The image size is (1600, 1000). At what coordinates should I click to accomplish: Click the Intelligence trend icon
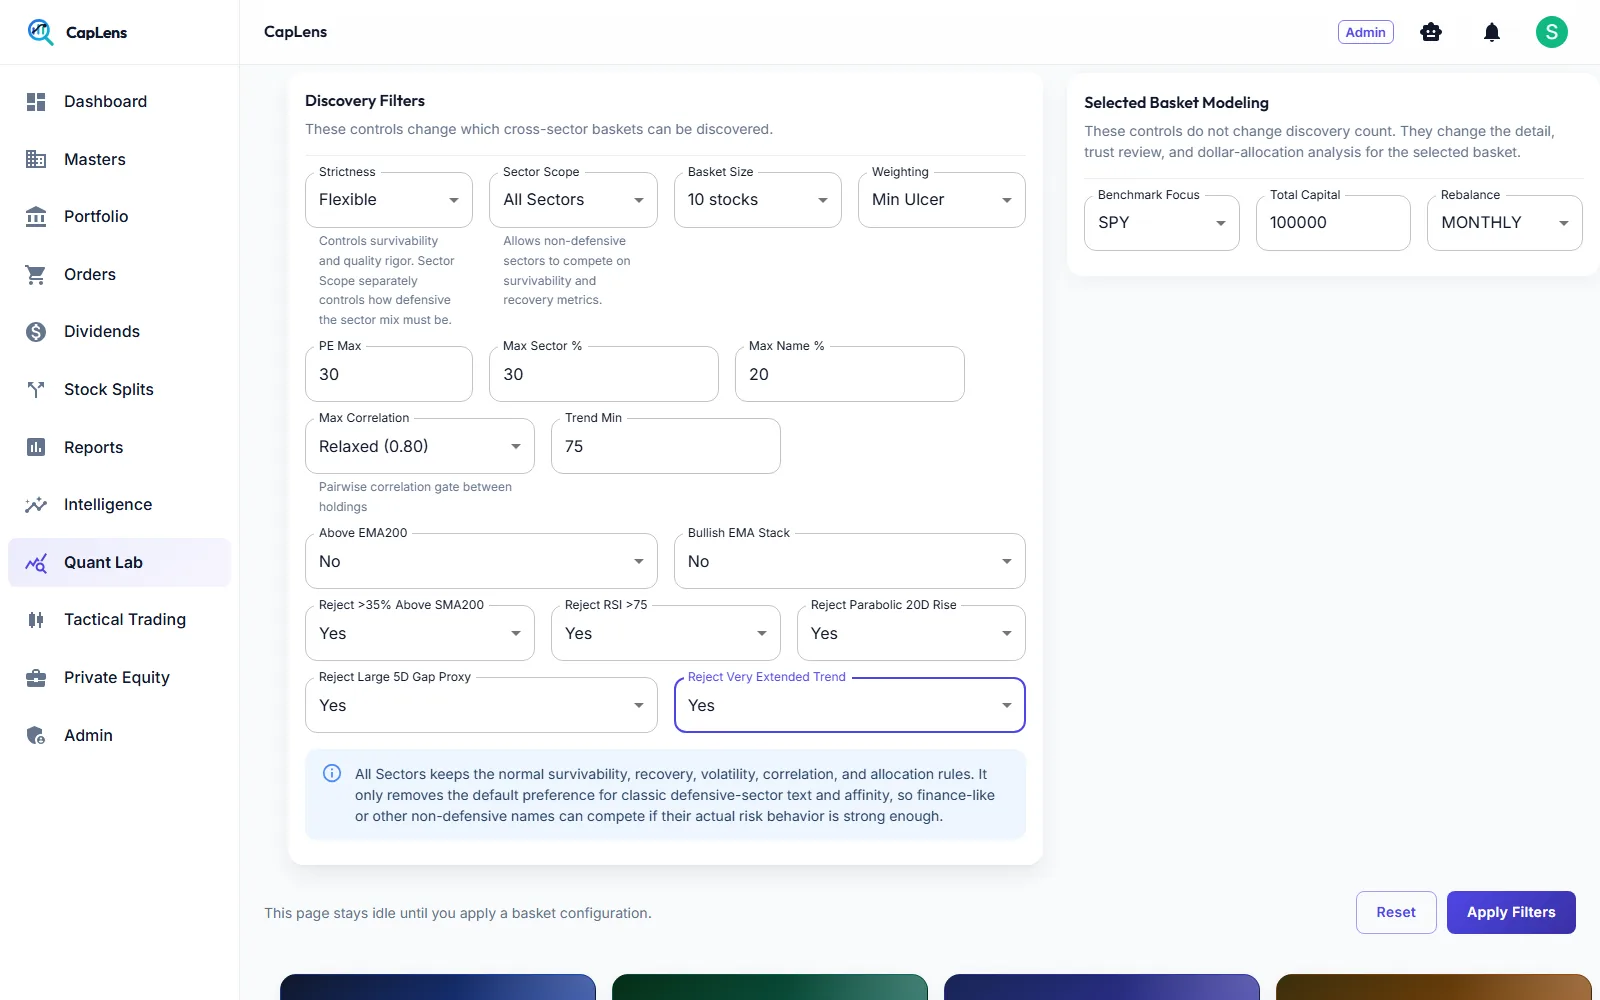point(36,505)
